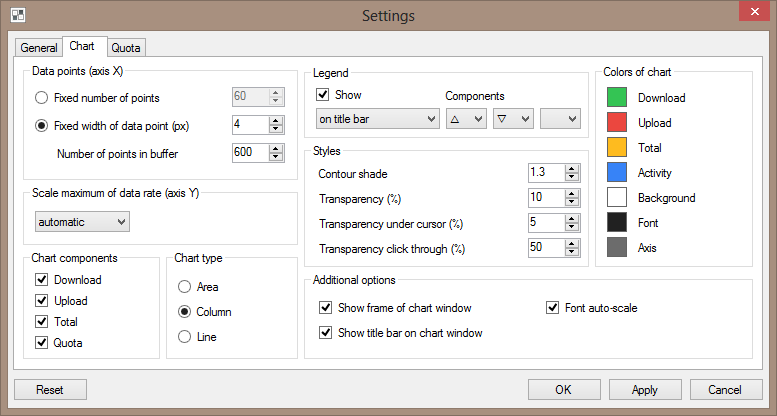Image resolution: width=777 pixels, height=416 pixels.
Task: Open the automatic scale maximum dropdown
Action: 81,221
